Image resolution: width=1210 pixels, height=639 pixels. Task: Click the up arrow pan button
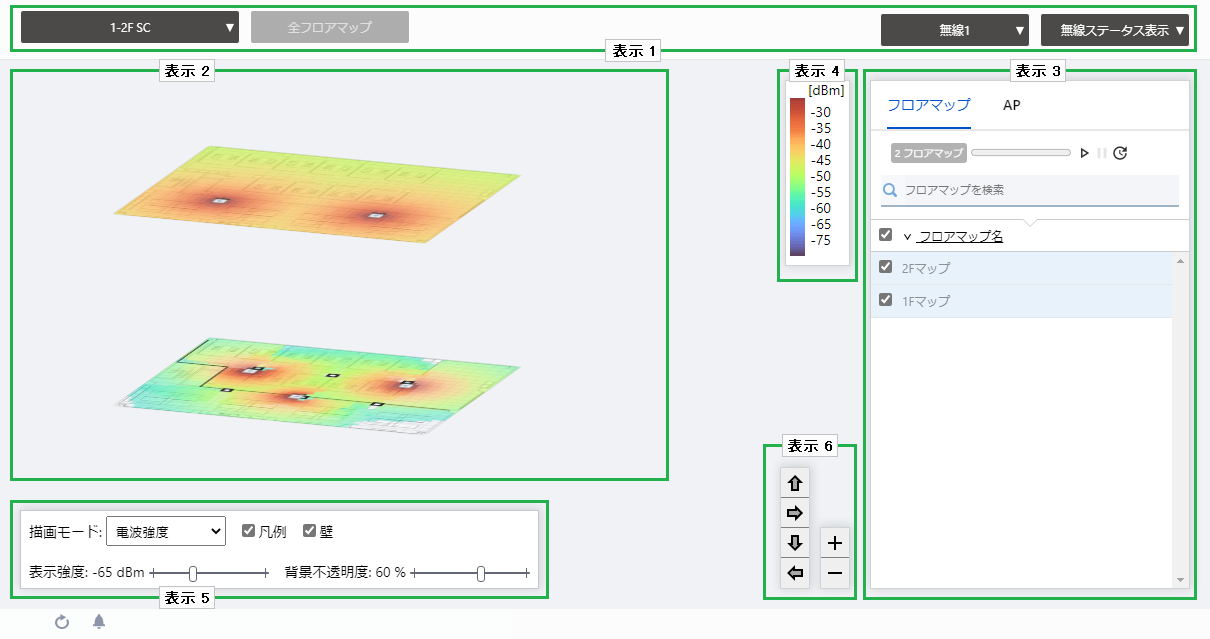click(x=795, y=483)
